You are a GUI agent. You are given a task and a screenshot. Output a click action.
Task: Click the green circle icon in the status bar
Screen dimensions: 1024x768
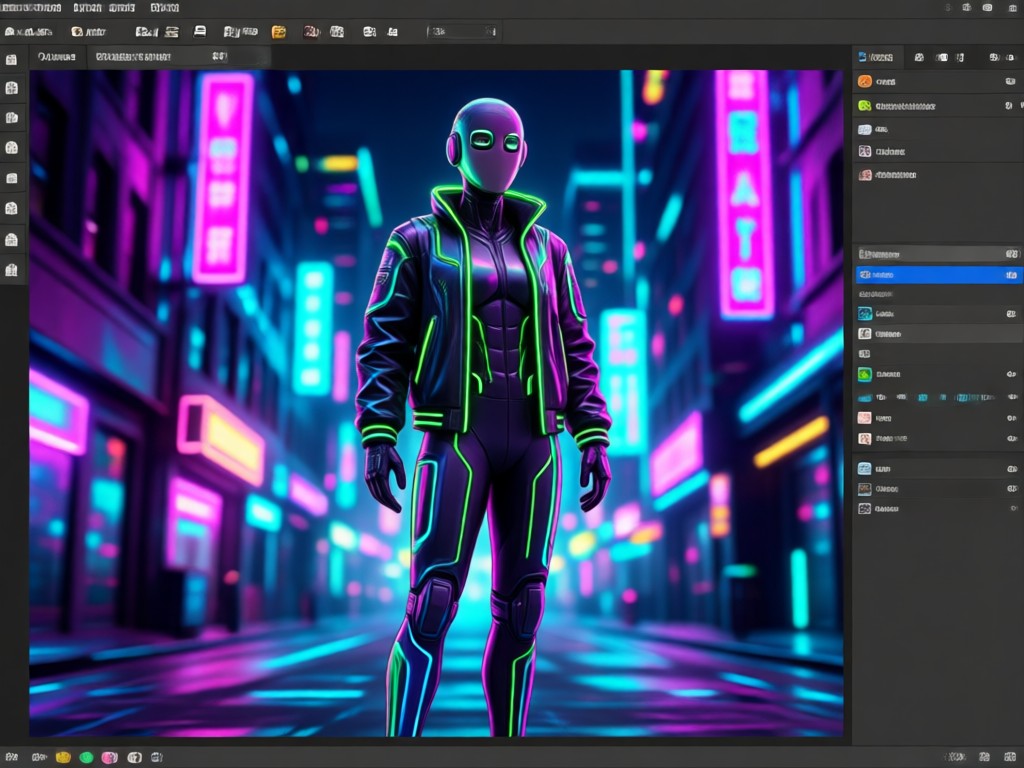86,758
